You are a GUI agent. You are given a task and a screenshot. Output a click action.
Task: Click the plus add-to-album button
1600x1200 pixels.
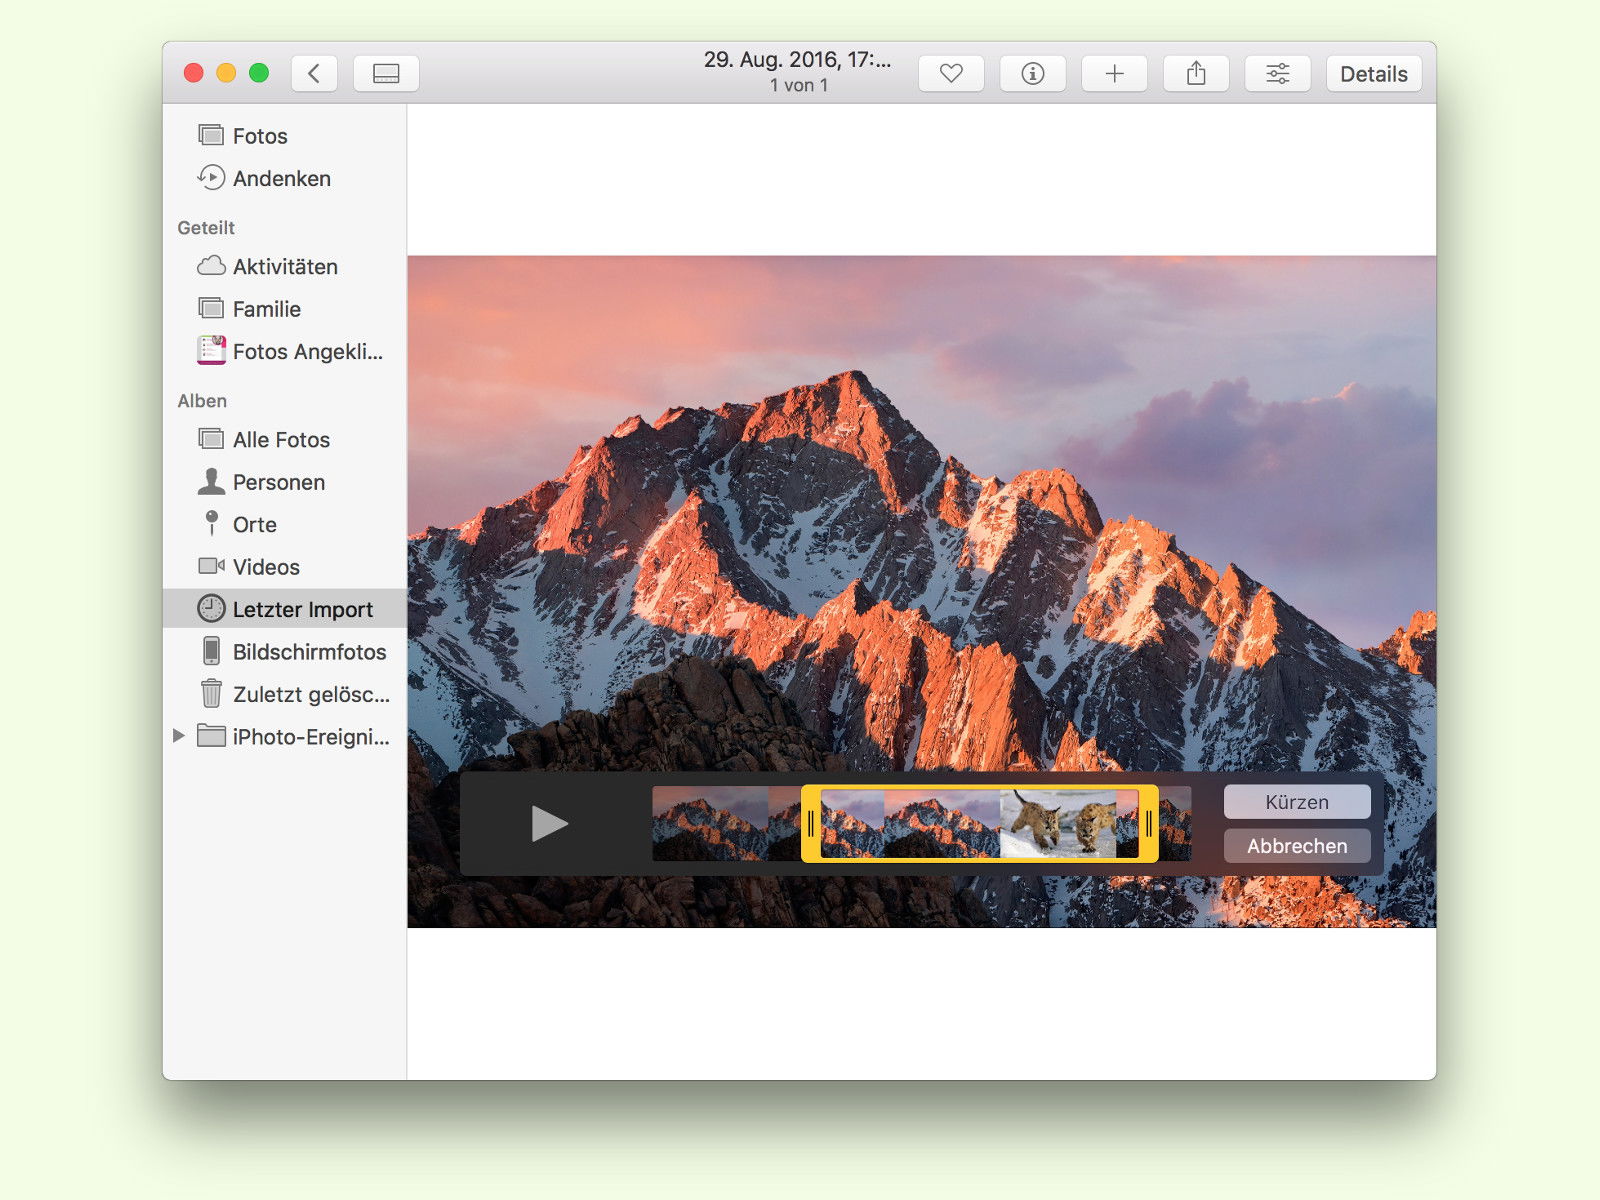(x=1114, y=73)
